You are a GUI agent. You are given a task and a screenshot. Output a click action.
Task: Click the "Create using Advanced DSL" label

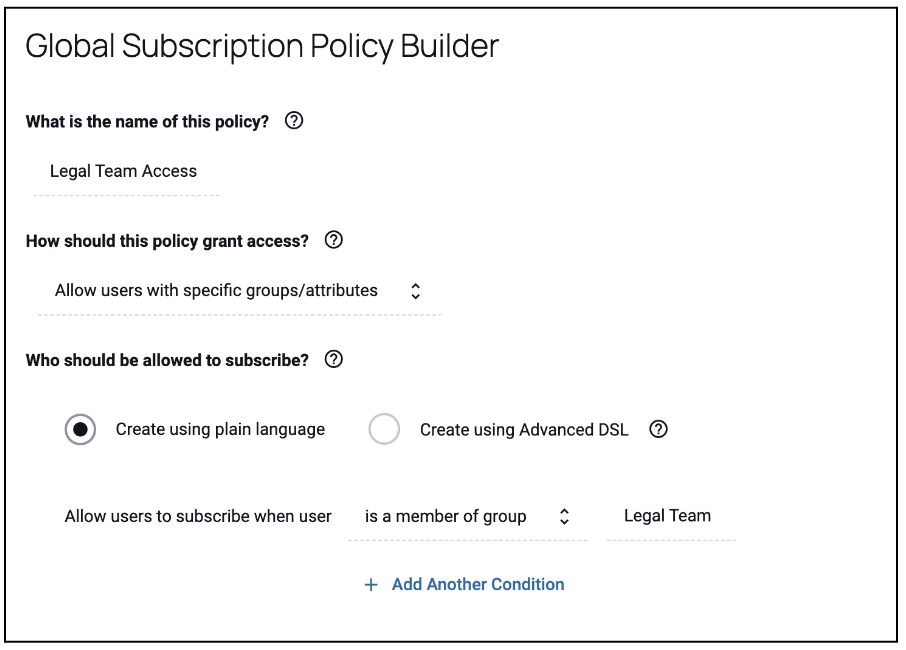[x=524, y=430]
